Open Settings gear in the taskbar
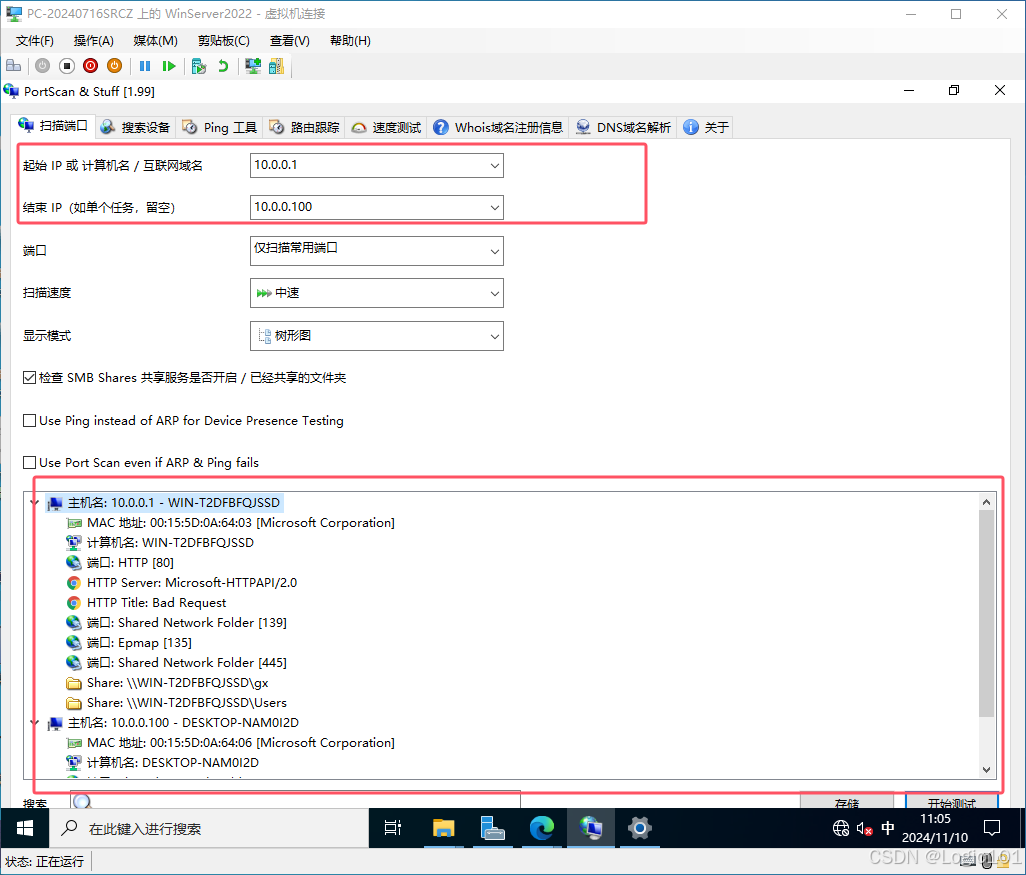This screenshot has width=1026, height=875. pos(639,829)
